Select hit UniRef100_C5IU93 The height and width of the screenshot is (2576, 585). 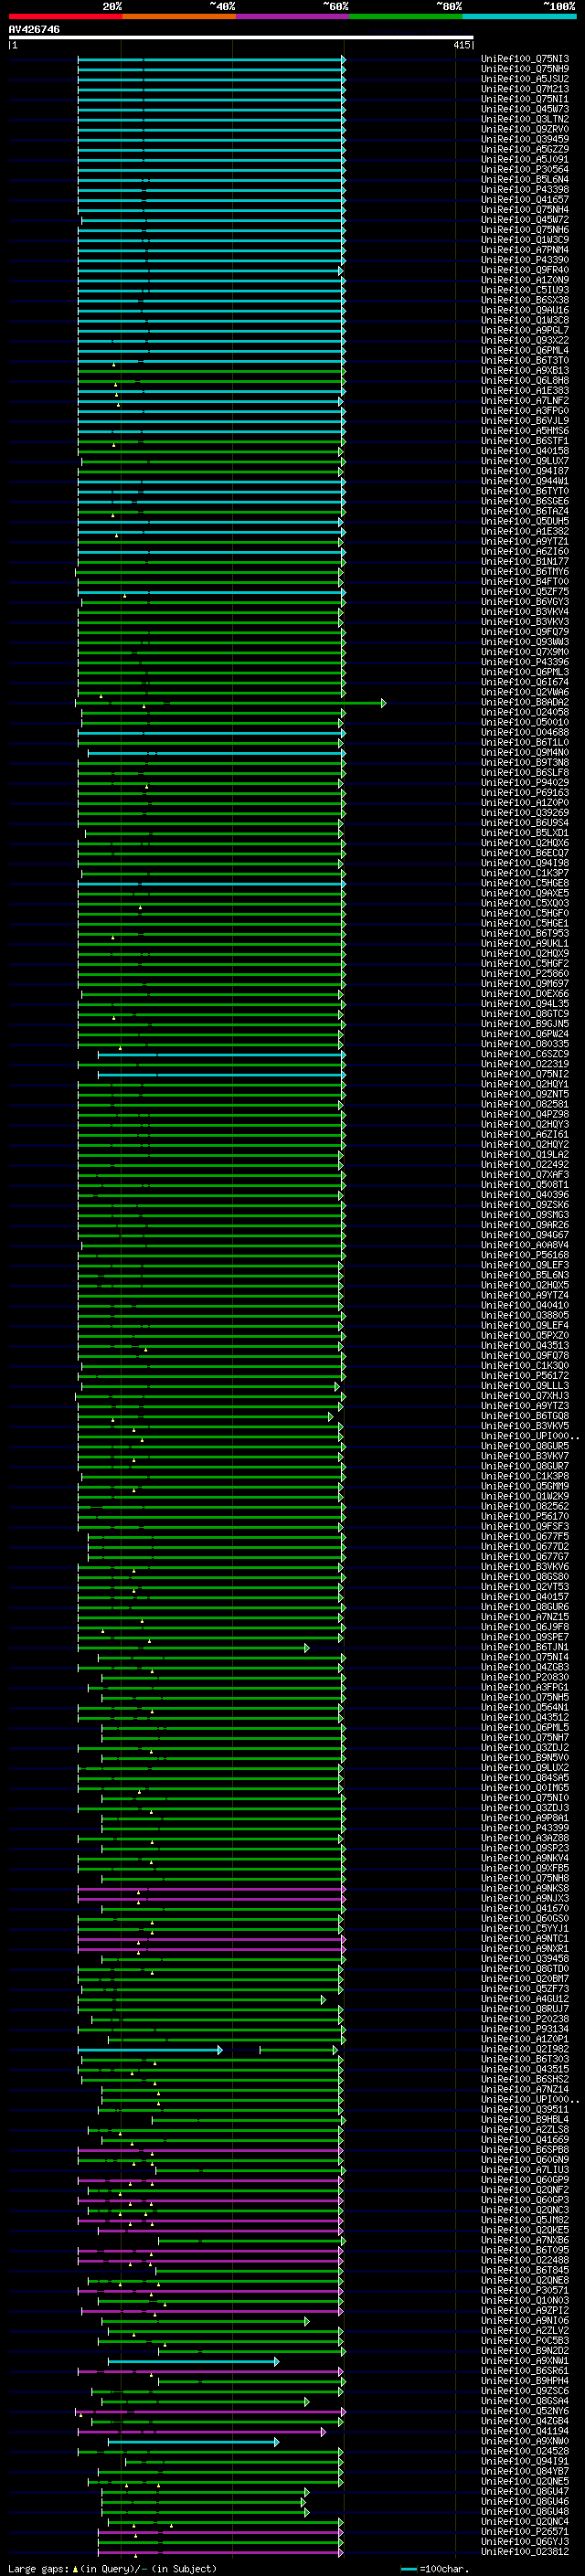(x=525, y=290)
